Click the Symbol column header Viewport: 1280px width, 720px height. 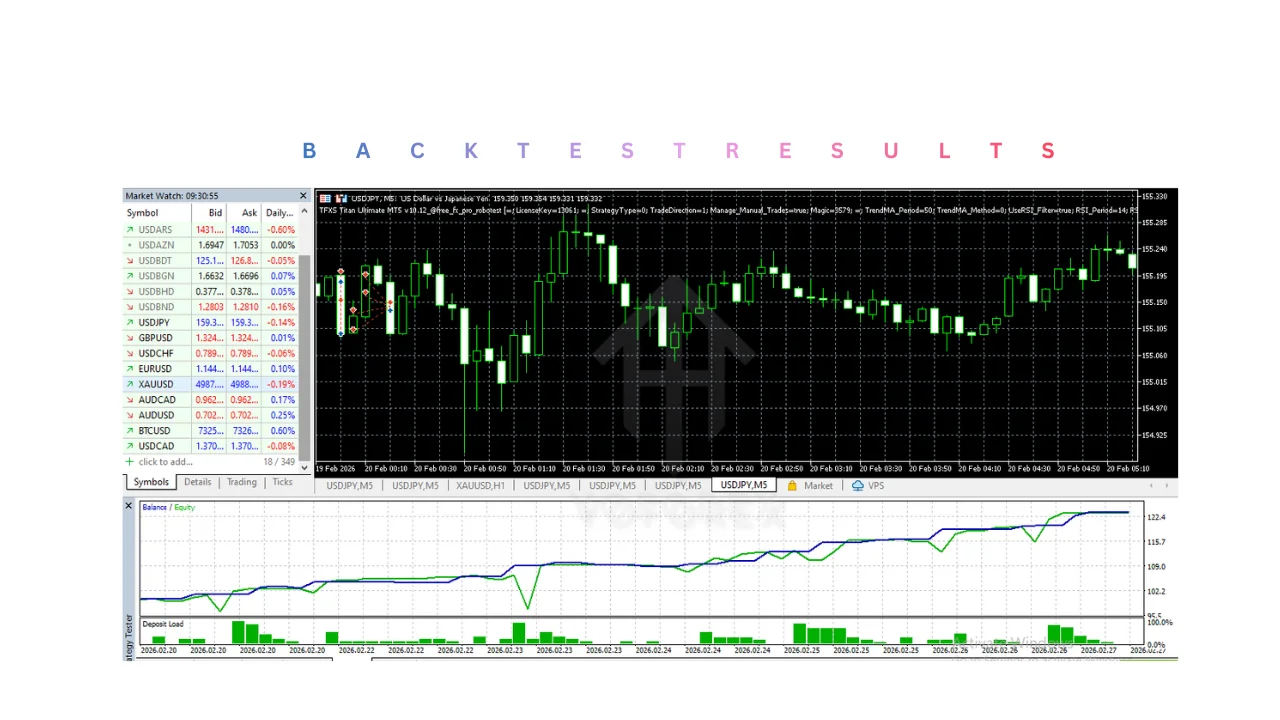[143, 213]
